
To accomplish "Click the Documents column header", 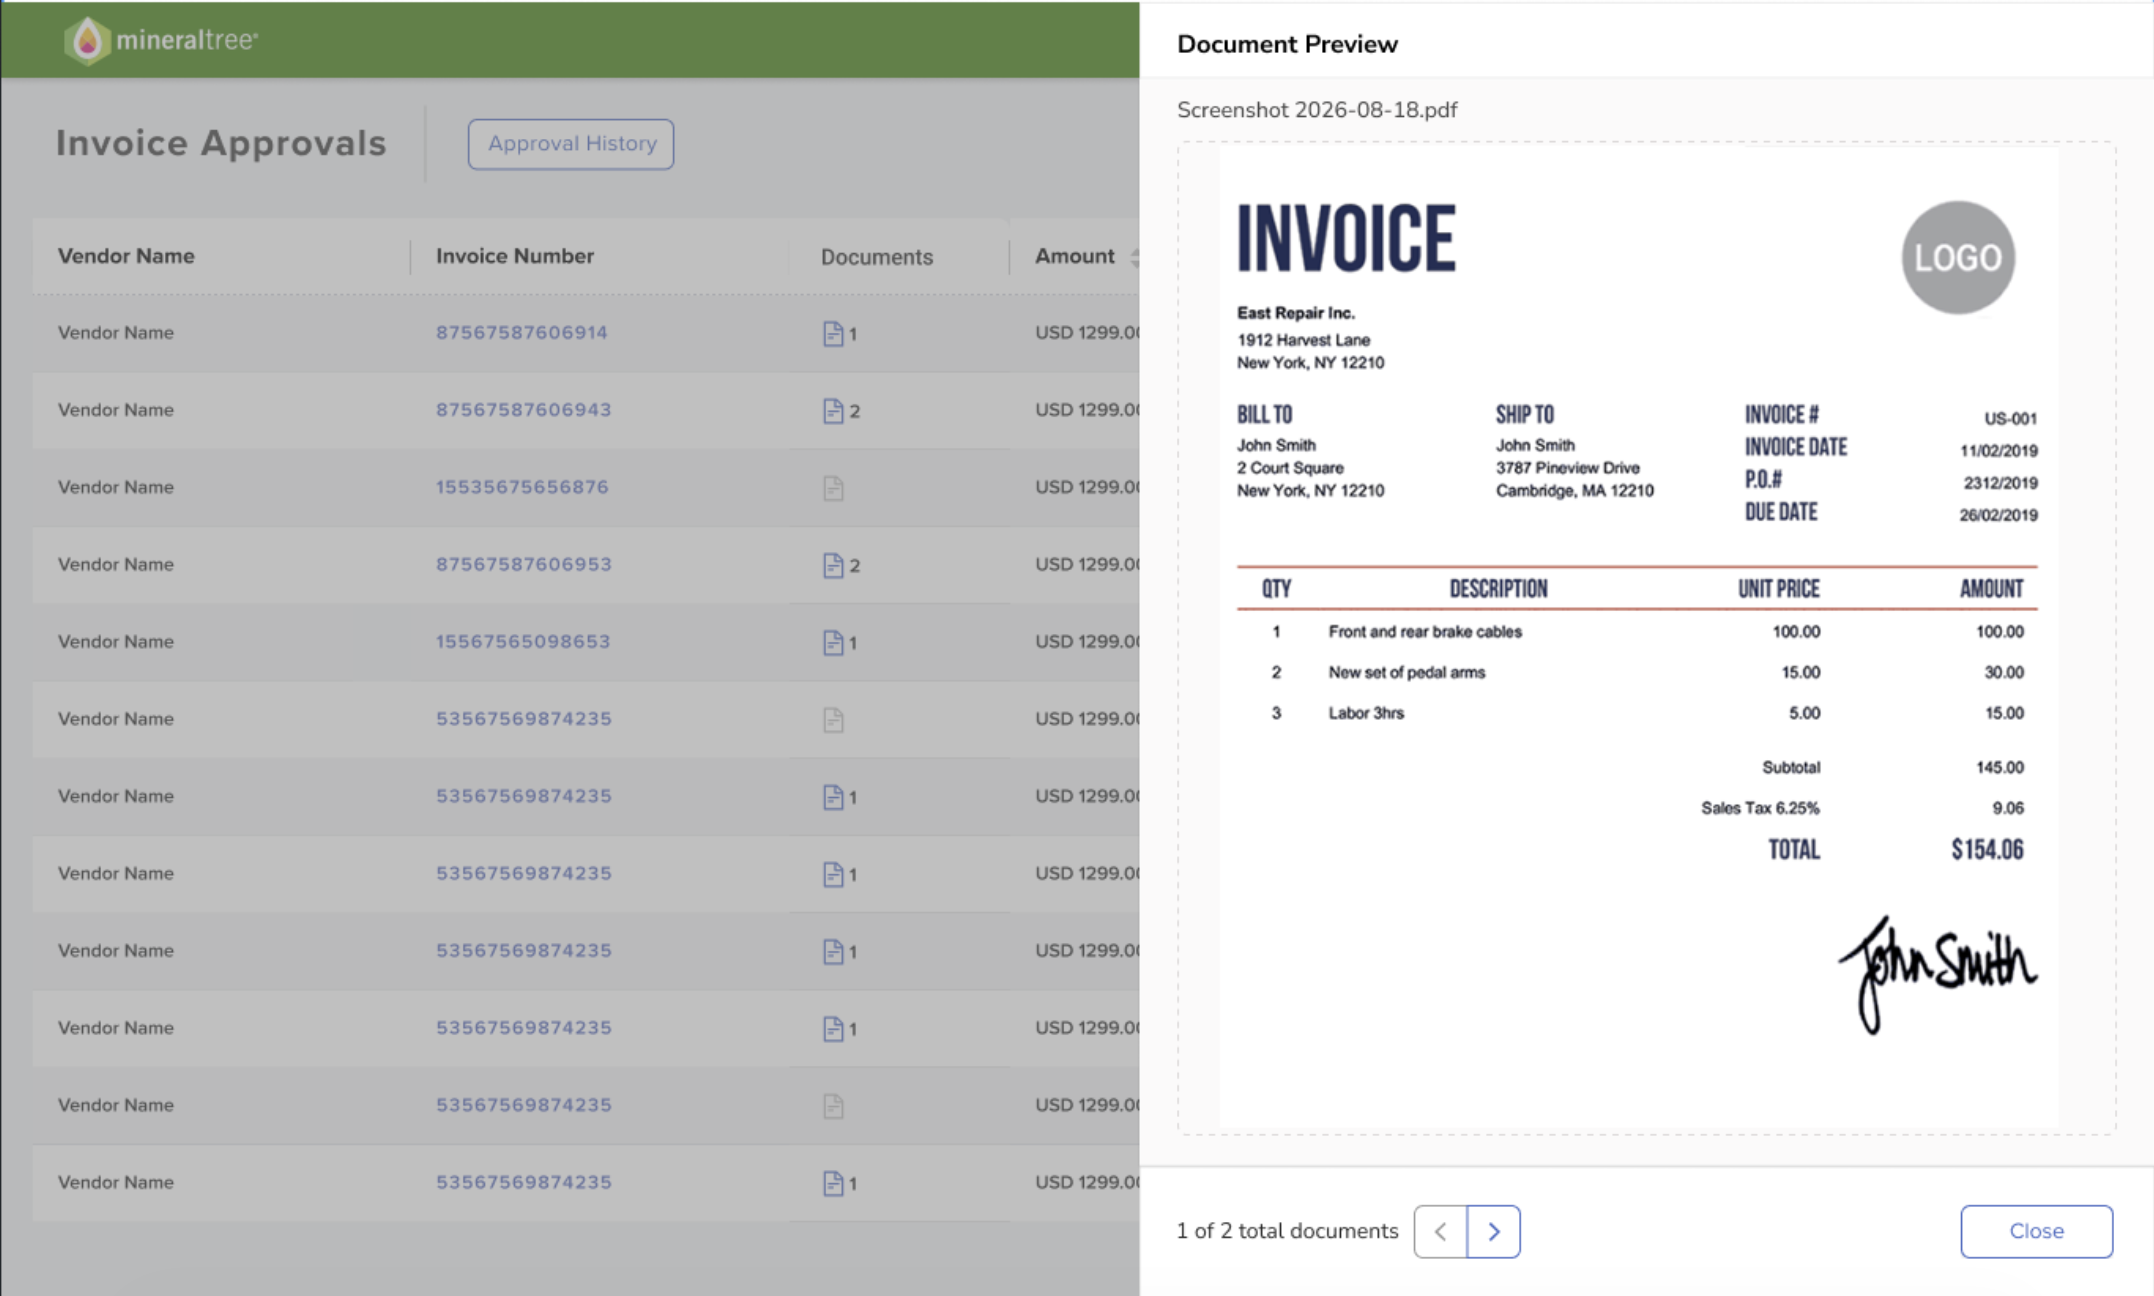I will [x=877, y=257].
